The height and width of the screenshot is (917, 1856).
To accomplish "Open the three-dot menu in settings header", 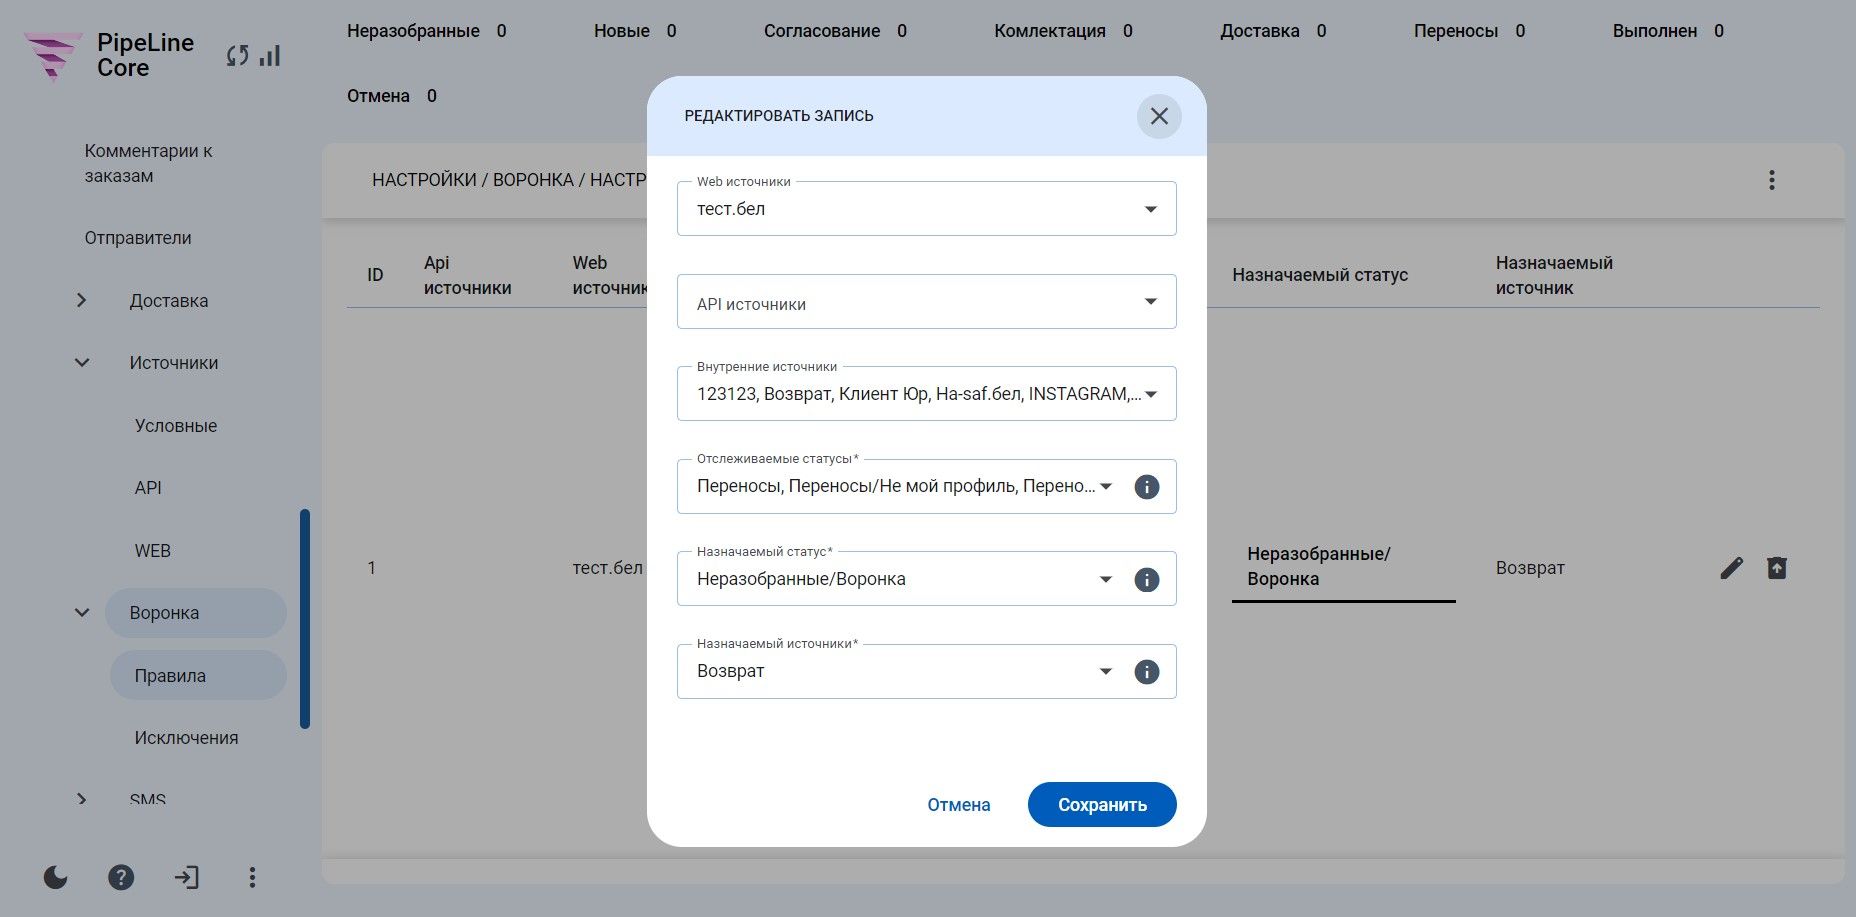I will click(1771, 180).
